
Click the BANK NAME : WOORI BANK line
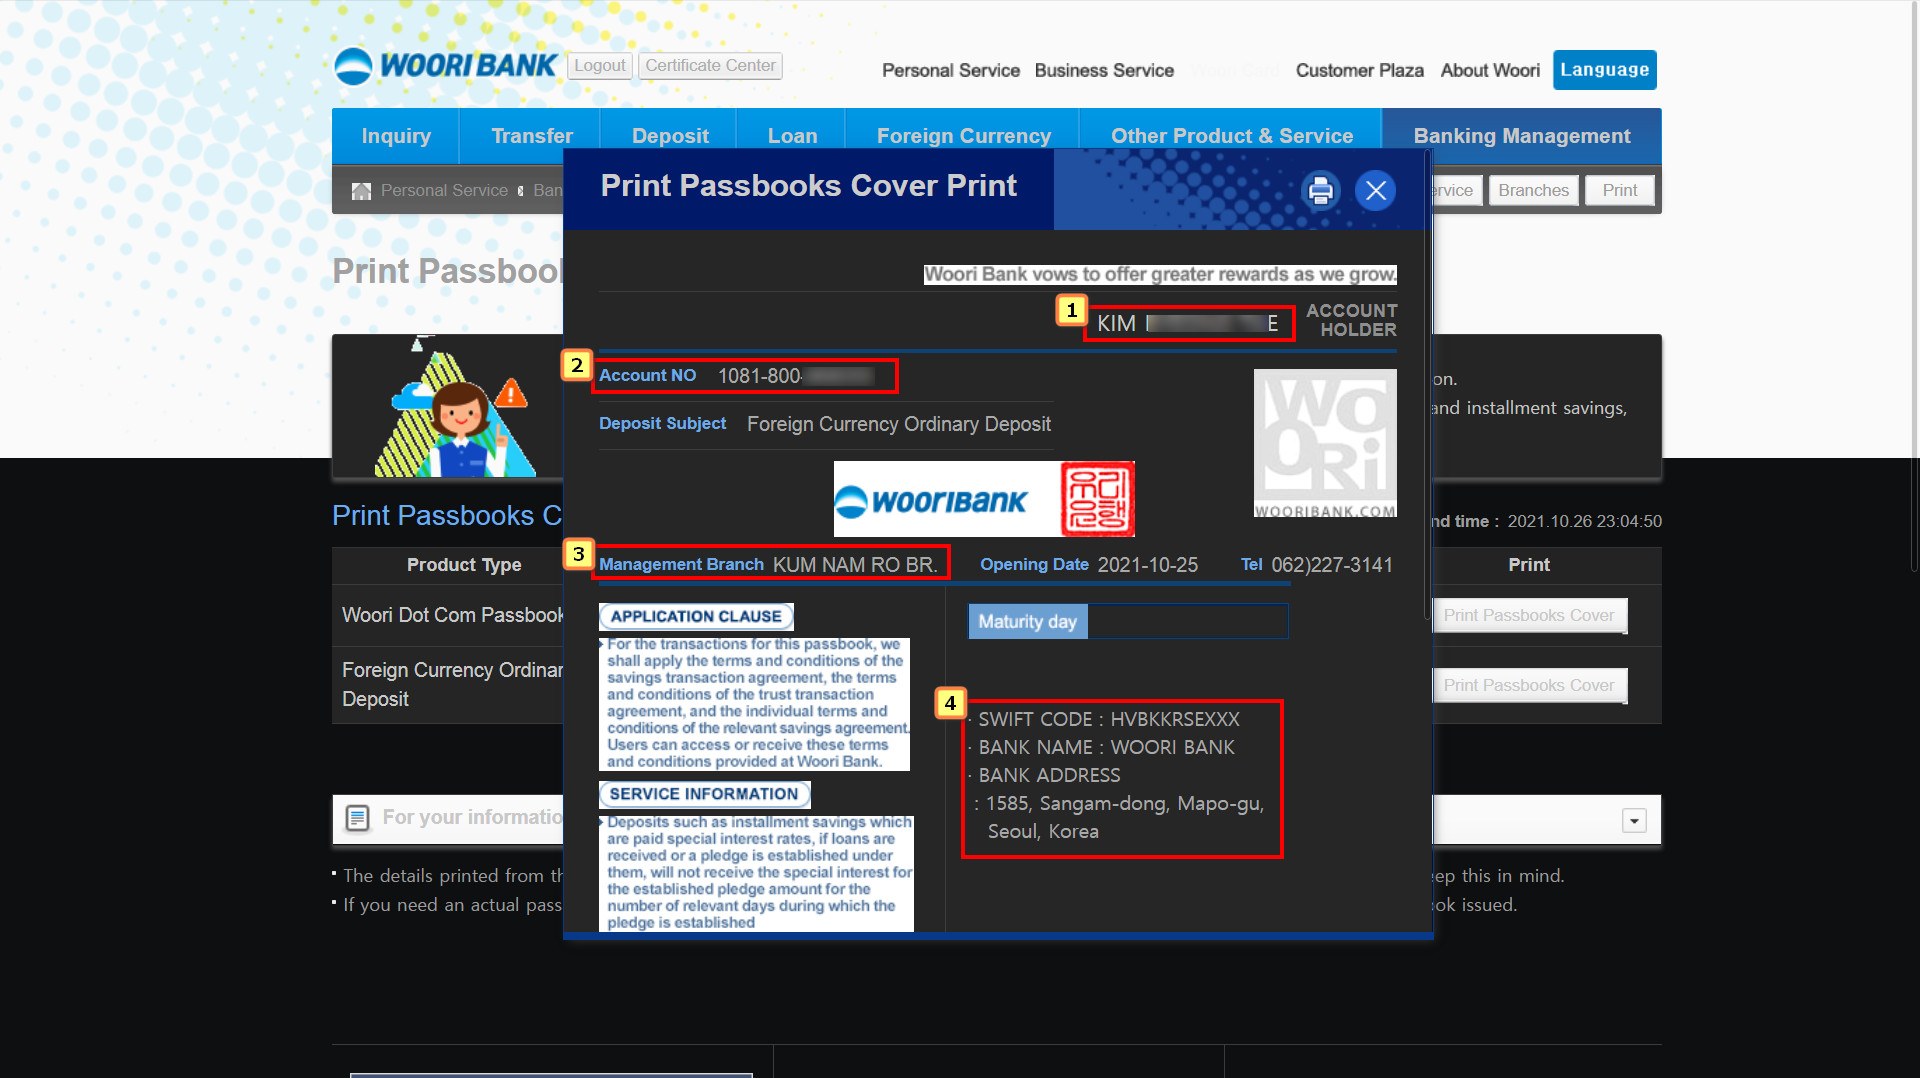coord(1106,748)
